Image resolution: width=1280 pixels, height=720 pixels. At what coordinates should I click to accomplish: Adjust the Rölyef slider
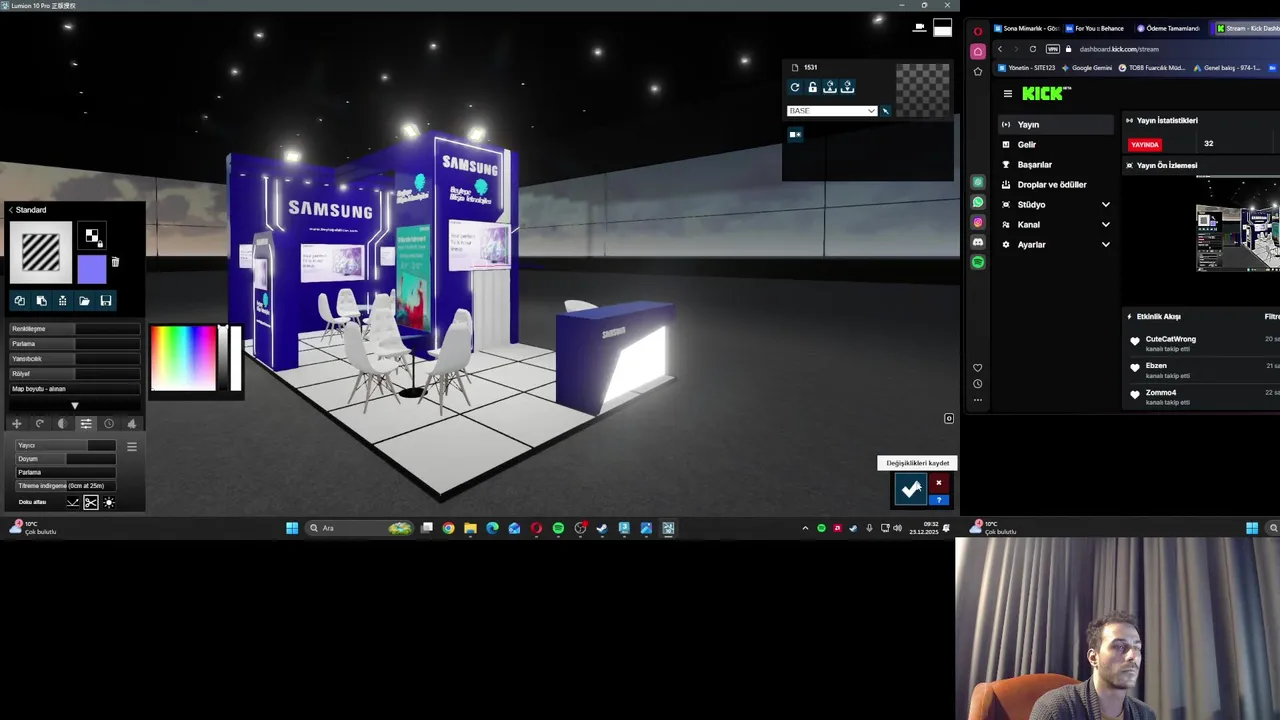[75, 374]
